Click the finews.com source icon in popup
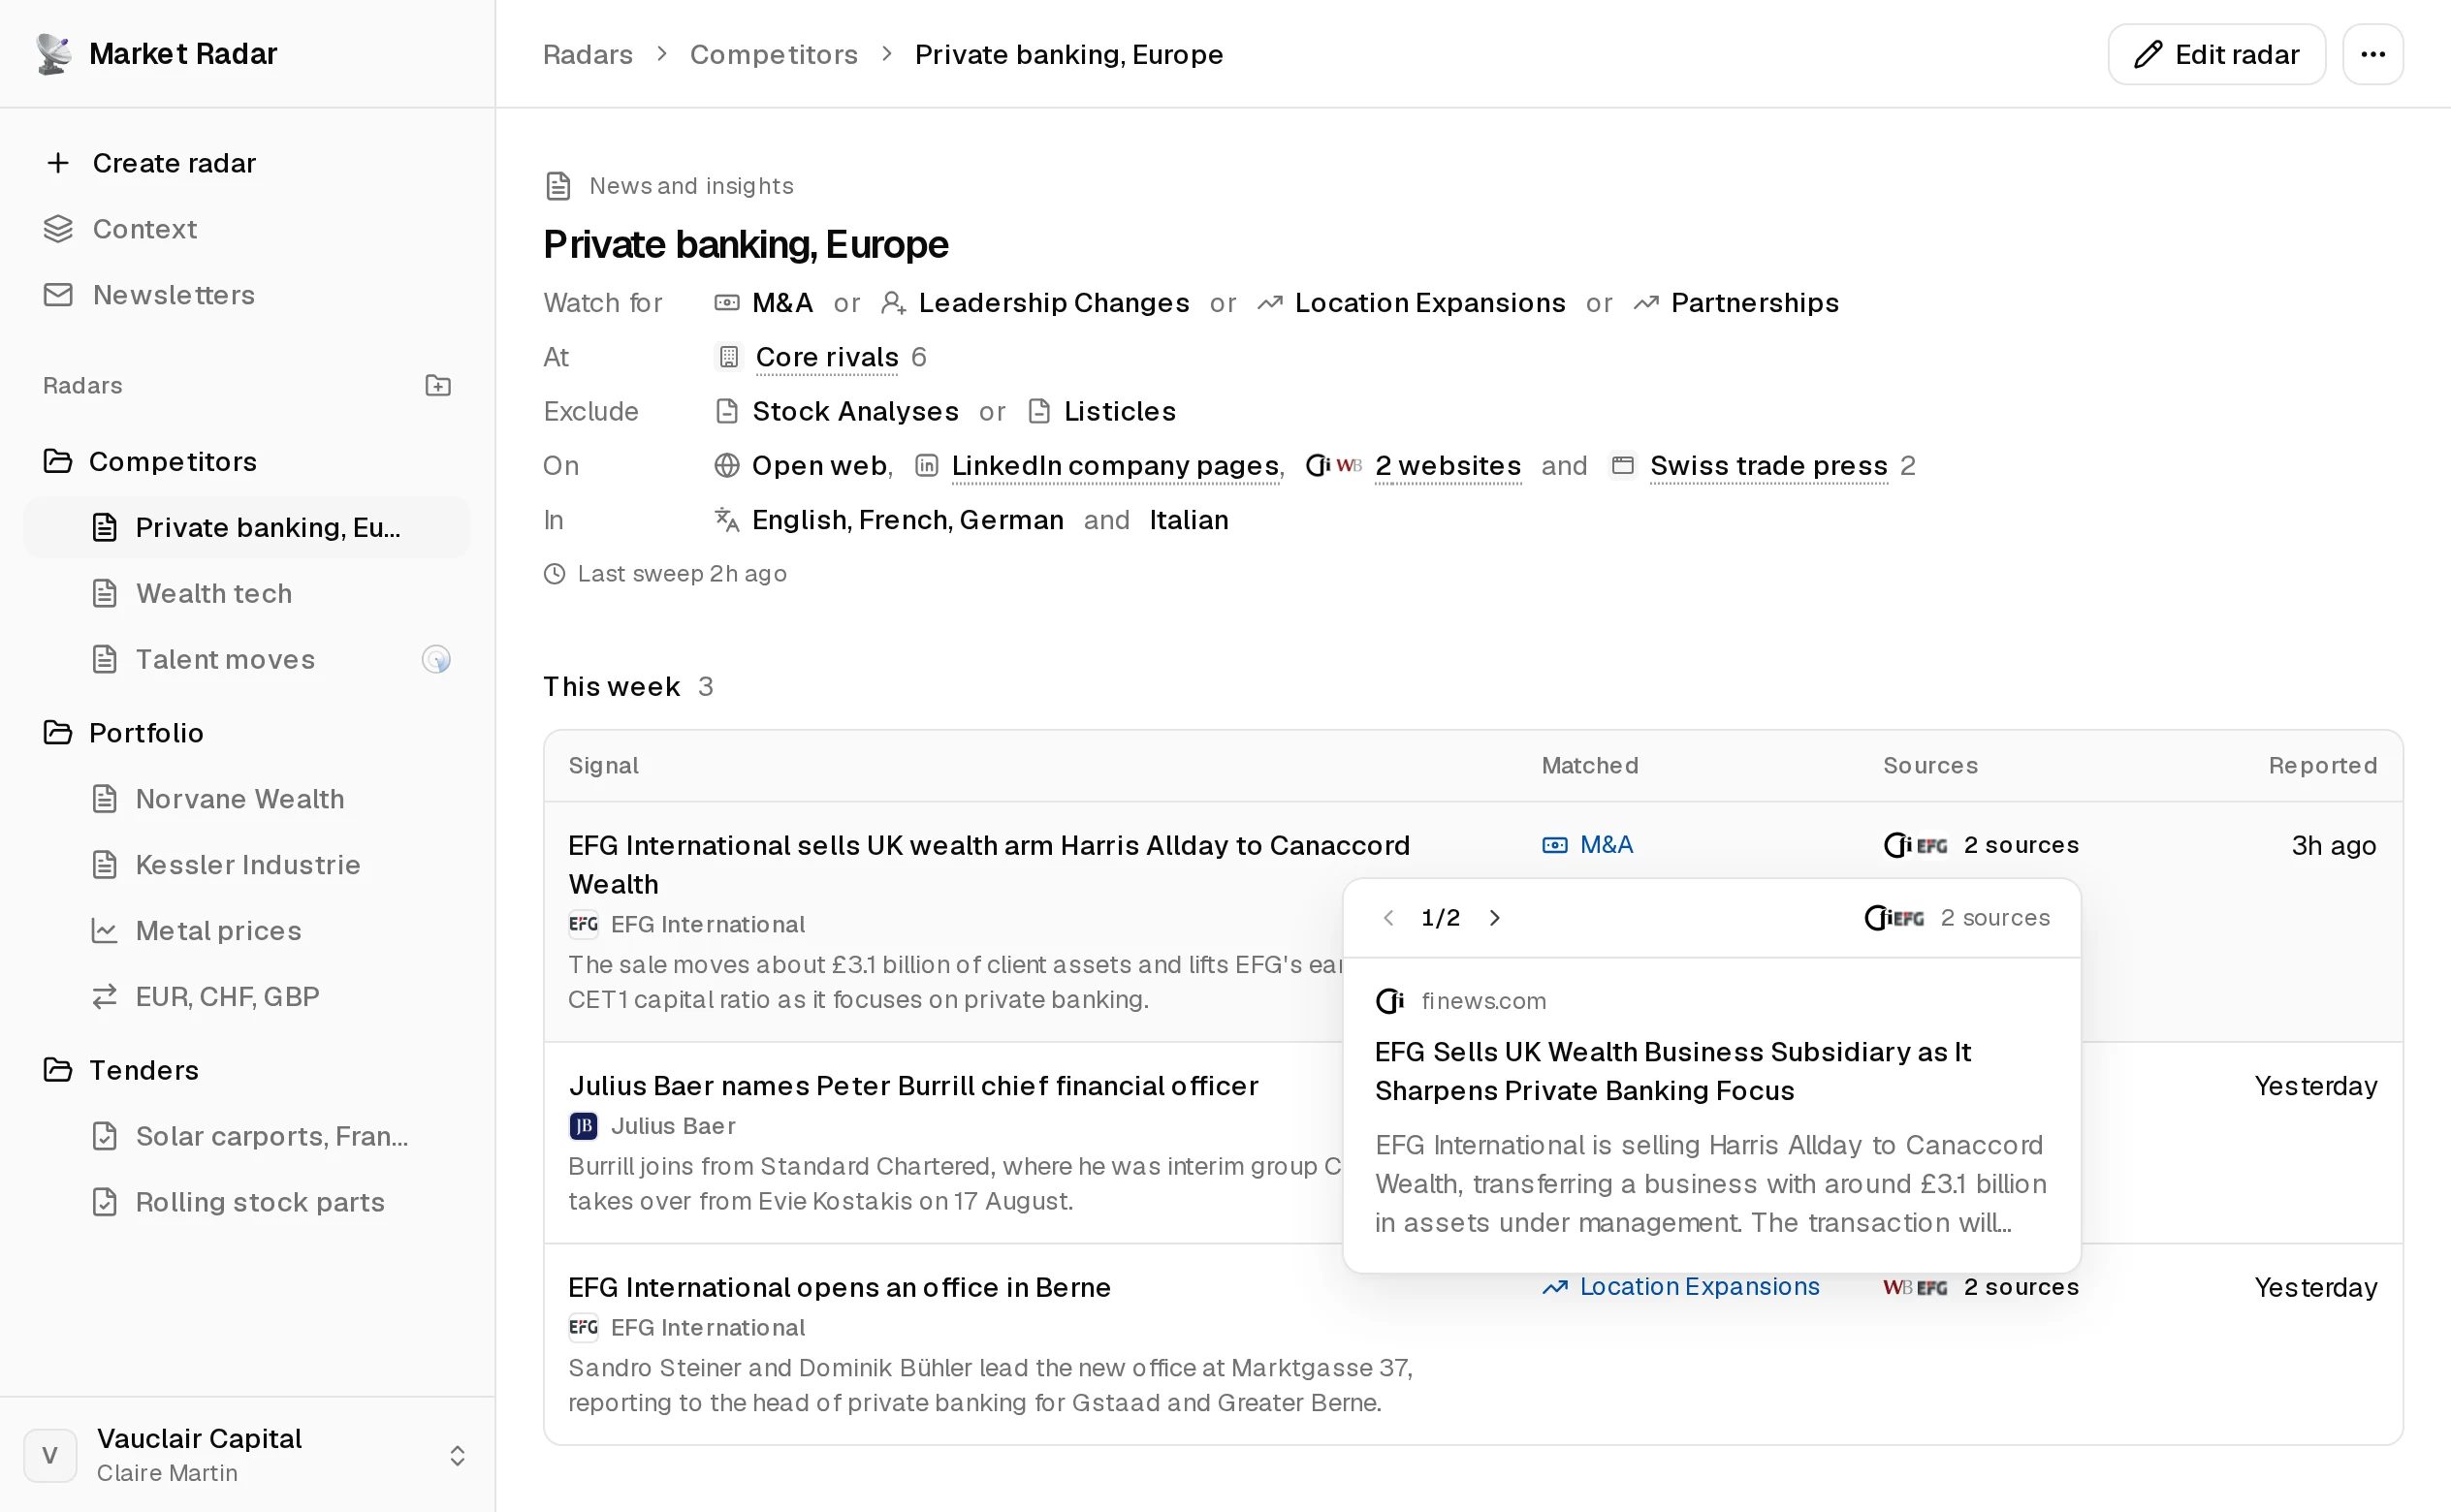Viewport: 2451px width, 1512px height. tap(1390, 1001)
